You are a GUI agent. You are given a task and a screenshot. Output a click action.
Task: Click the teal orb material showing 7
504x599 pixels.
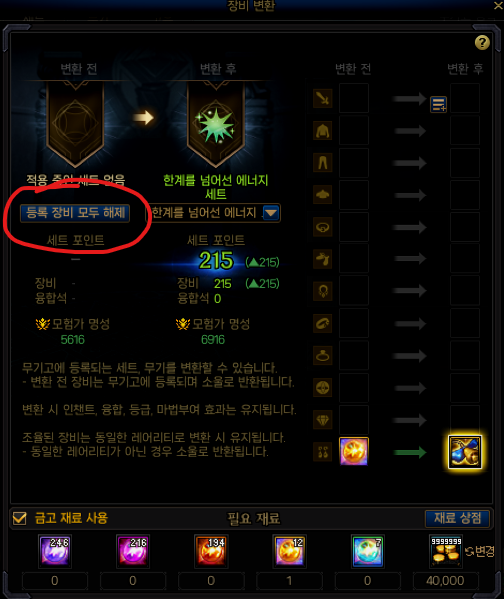[367, 551]
